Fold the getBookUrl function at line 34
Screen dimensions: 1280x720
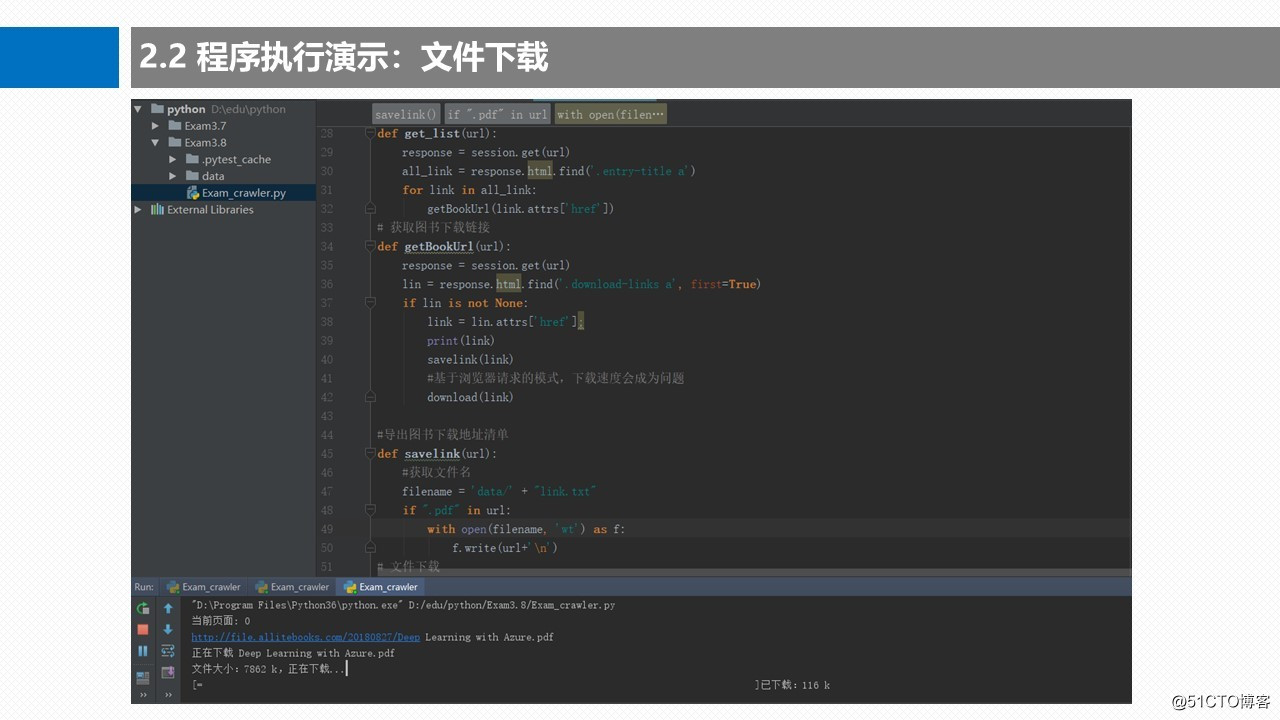point(369,247)
